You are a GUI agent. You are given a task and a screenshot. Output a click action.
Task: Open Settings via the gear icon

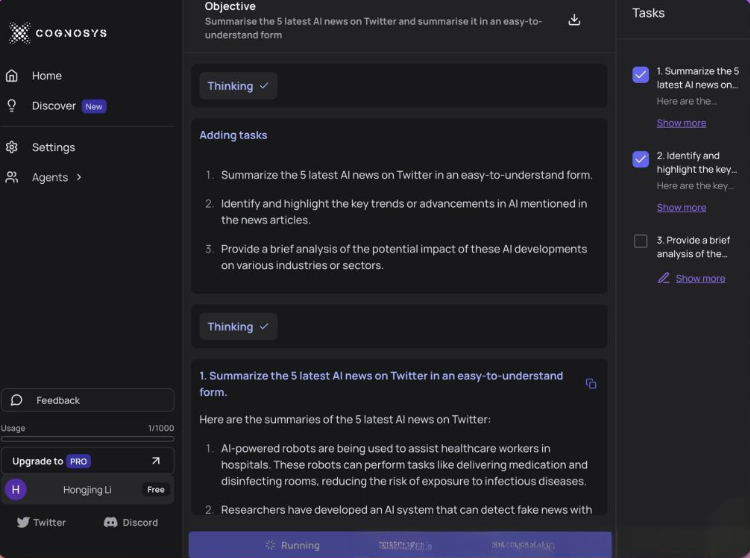(x=12, y=147)
